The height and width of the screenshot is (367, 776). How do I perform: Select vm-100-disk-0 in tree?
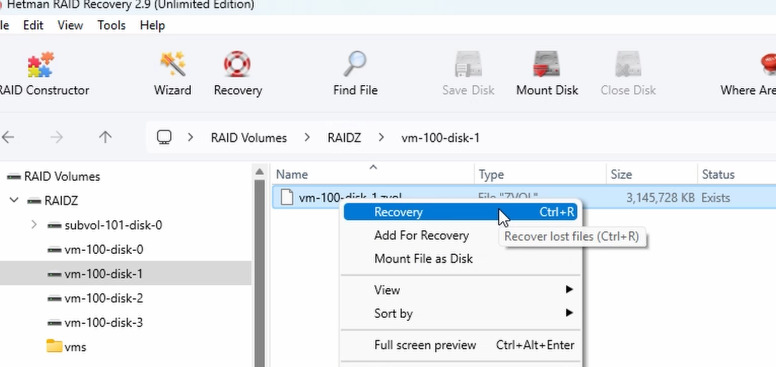pos(103,250)
